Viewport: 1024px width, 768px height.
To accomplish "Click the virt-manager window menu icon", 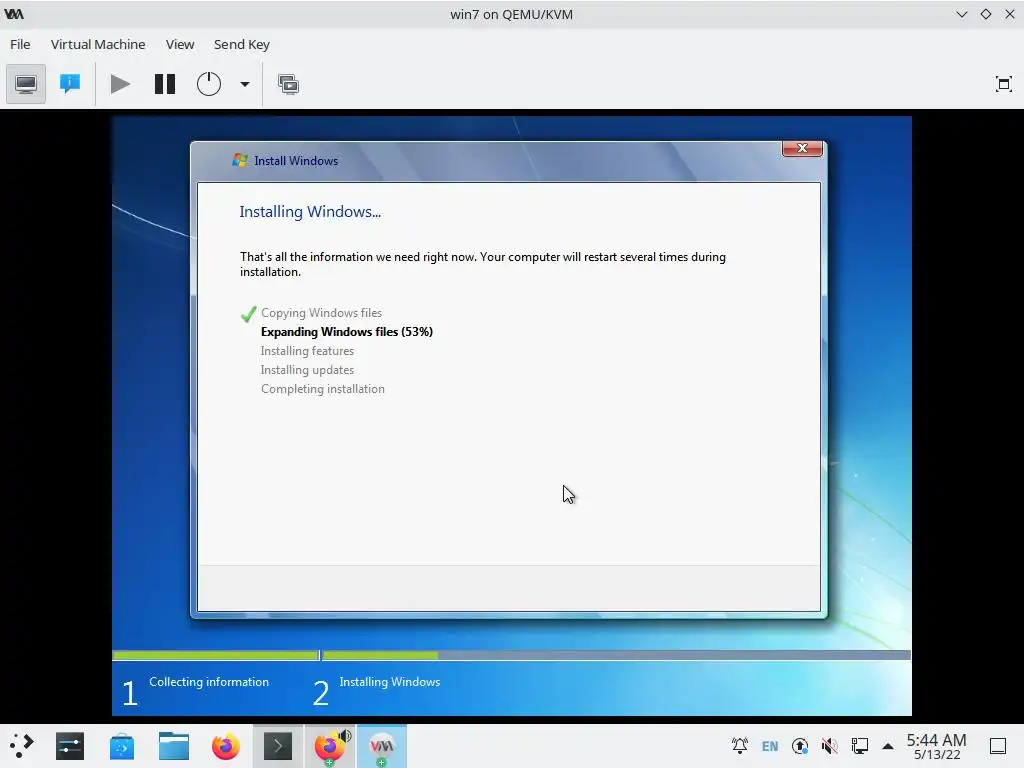I will coord(14,14).
